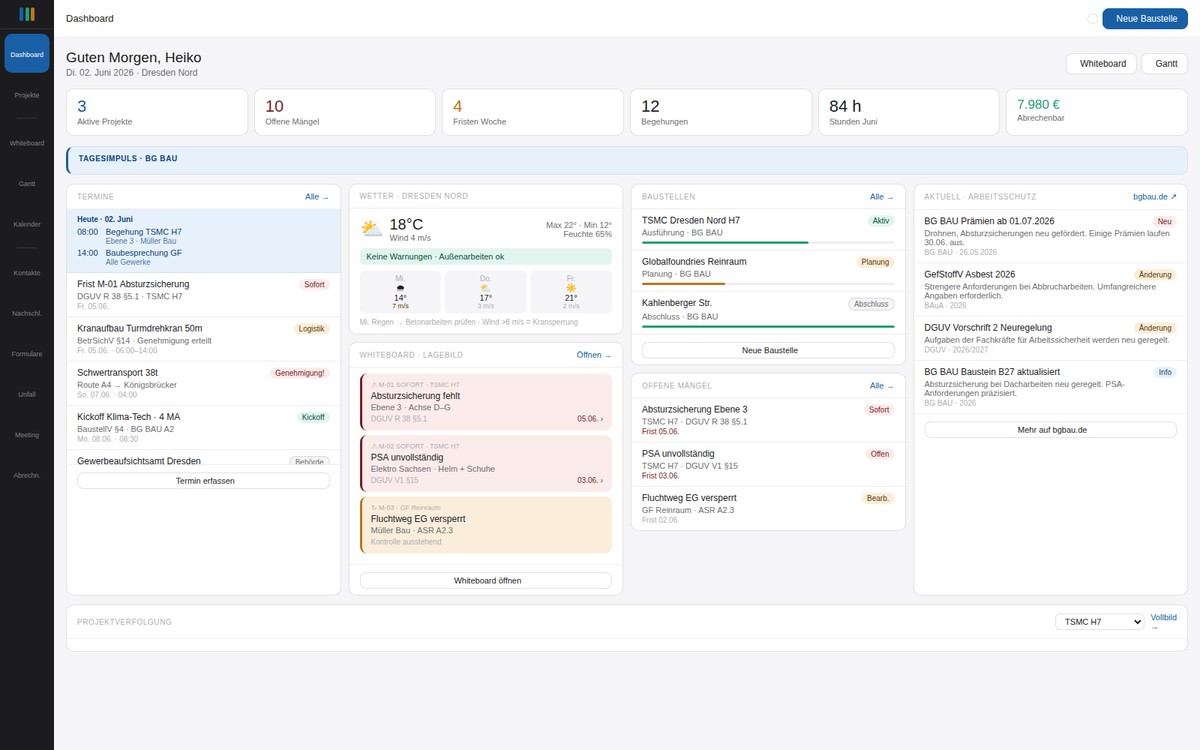This screenshot has width=1200, height=750.
Task: Open Kalender in the sidebar
Action: [x=27, y=224]
